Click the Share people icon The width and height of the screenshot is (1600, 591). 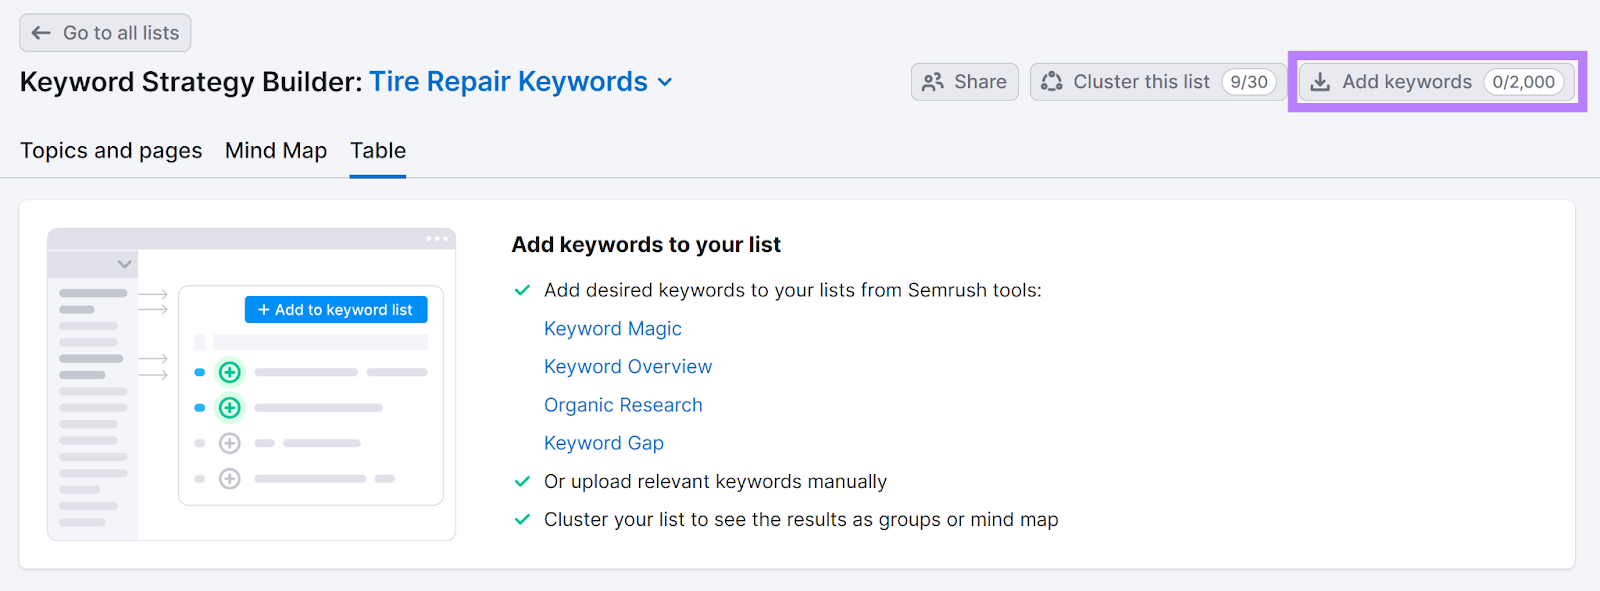tap(932, 82)
